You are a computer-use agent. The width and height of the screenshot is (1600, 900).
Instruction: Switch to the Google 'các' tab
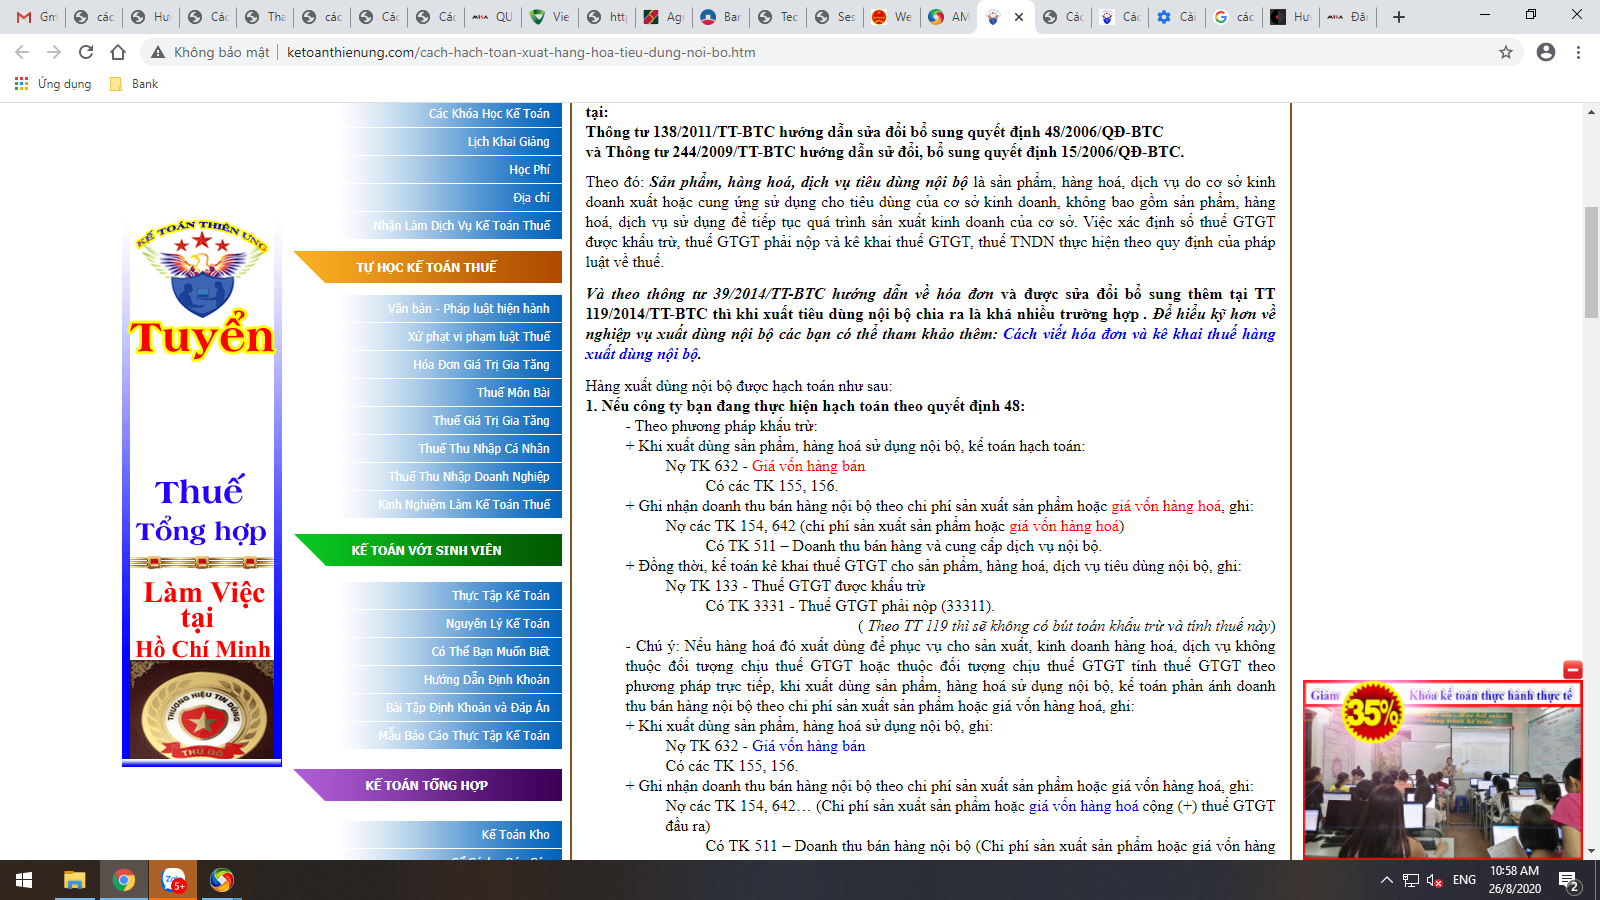click(1235, 17)
